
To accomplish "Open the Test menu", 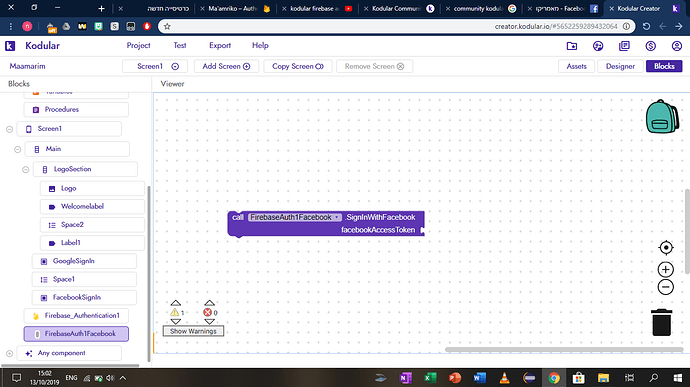I will click(x=180, y=45).
